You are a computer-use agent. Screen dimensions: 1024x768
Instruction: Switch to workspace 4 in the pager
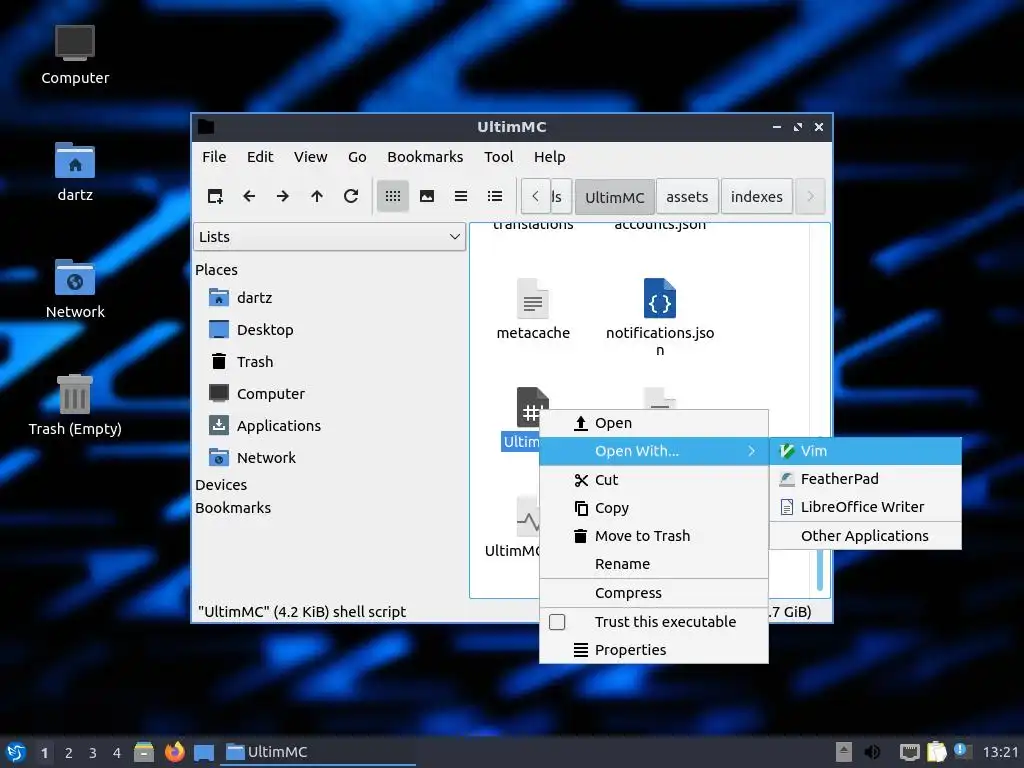[x=117, y=753]
